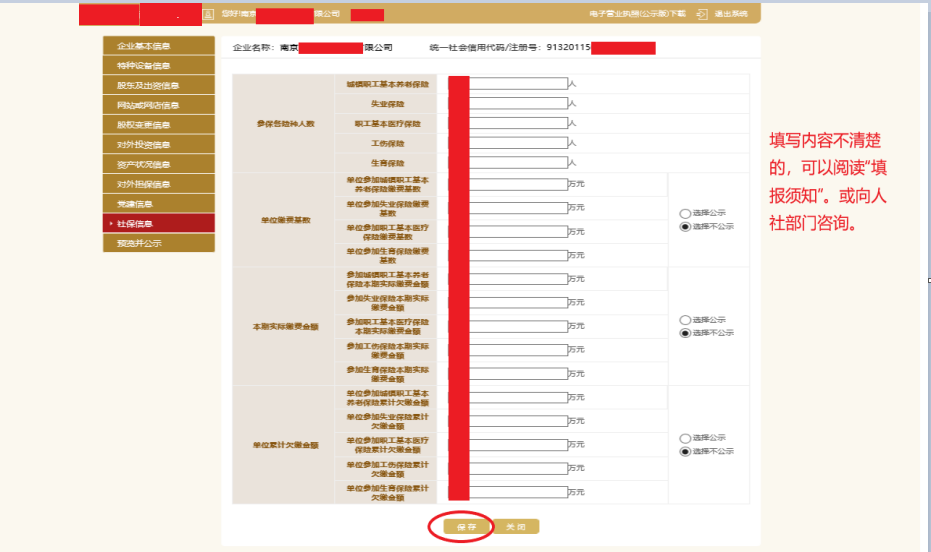
Task: Go to 对外担保信息 section
Action: coord(159,184)
